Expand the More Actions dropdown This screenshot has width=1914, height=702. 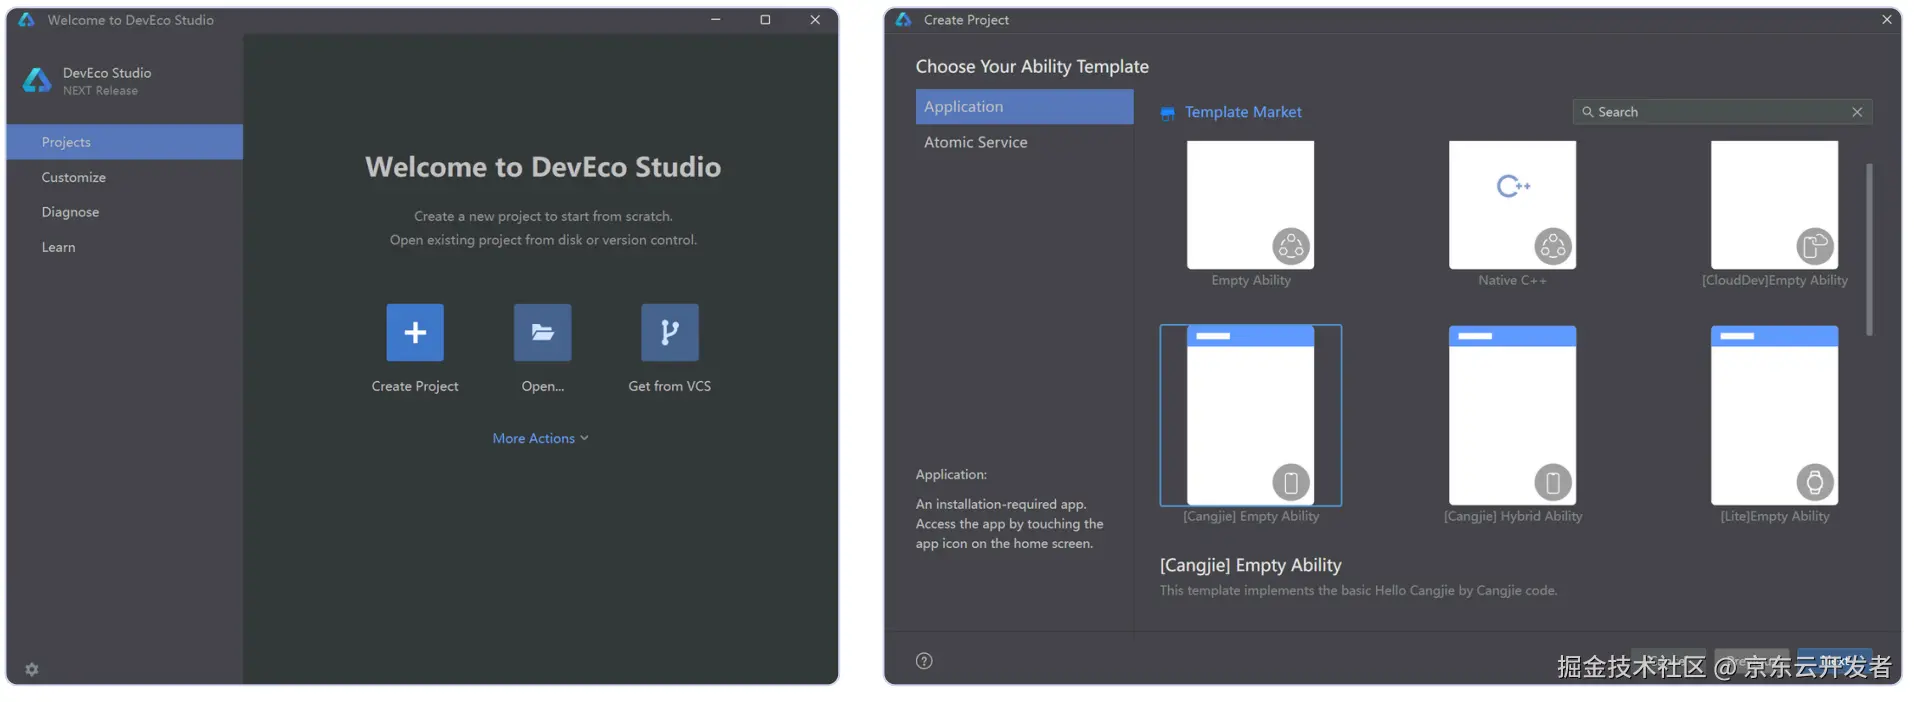point(541,438)
